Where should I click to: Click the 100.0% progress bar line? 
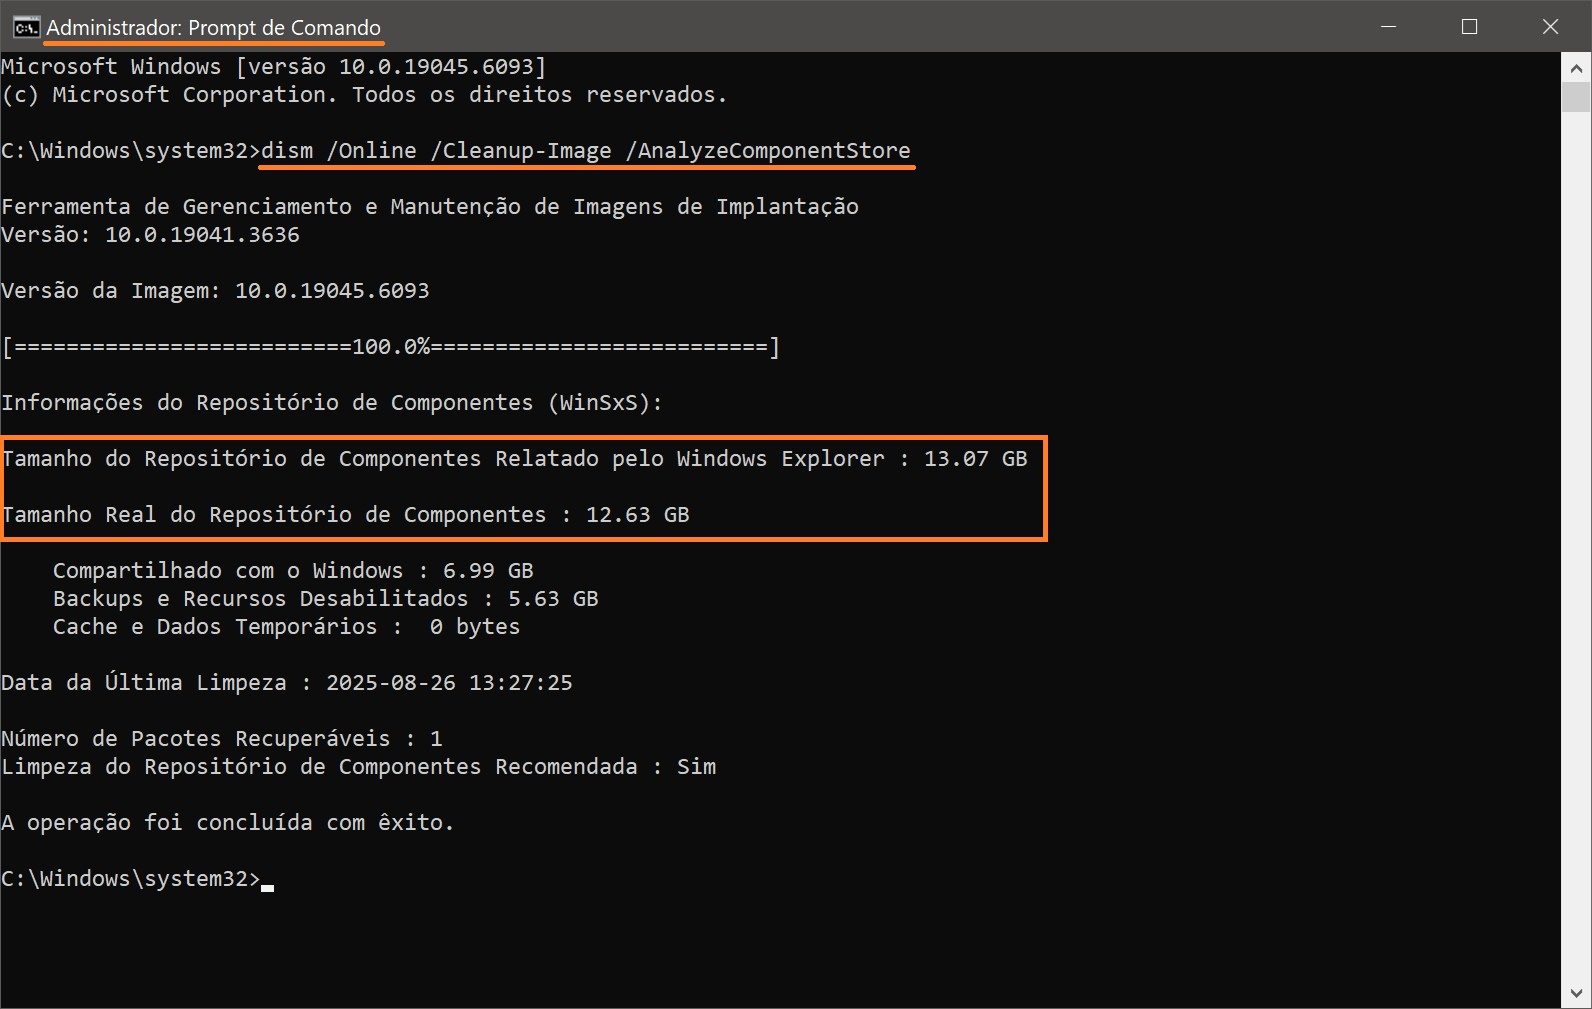390,347
